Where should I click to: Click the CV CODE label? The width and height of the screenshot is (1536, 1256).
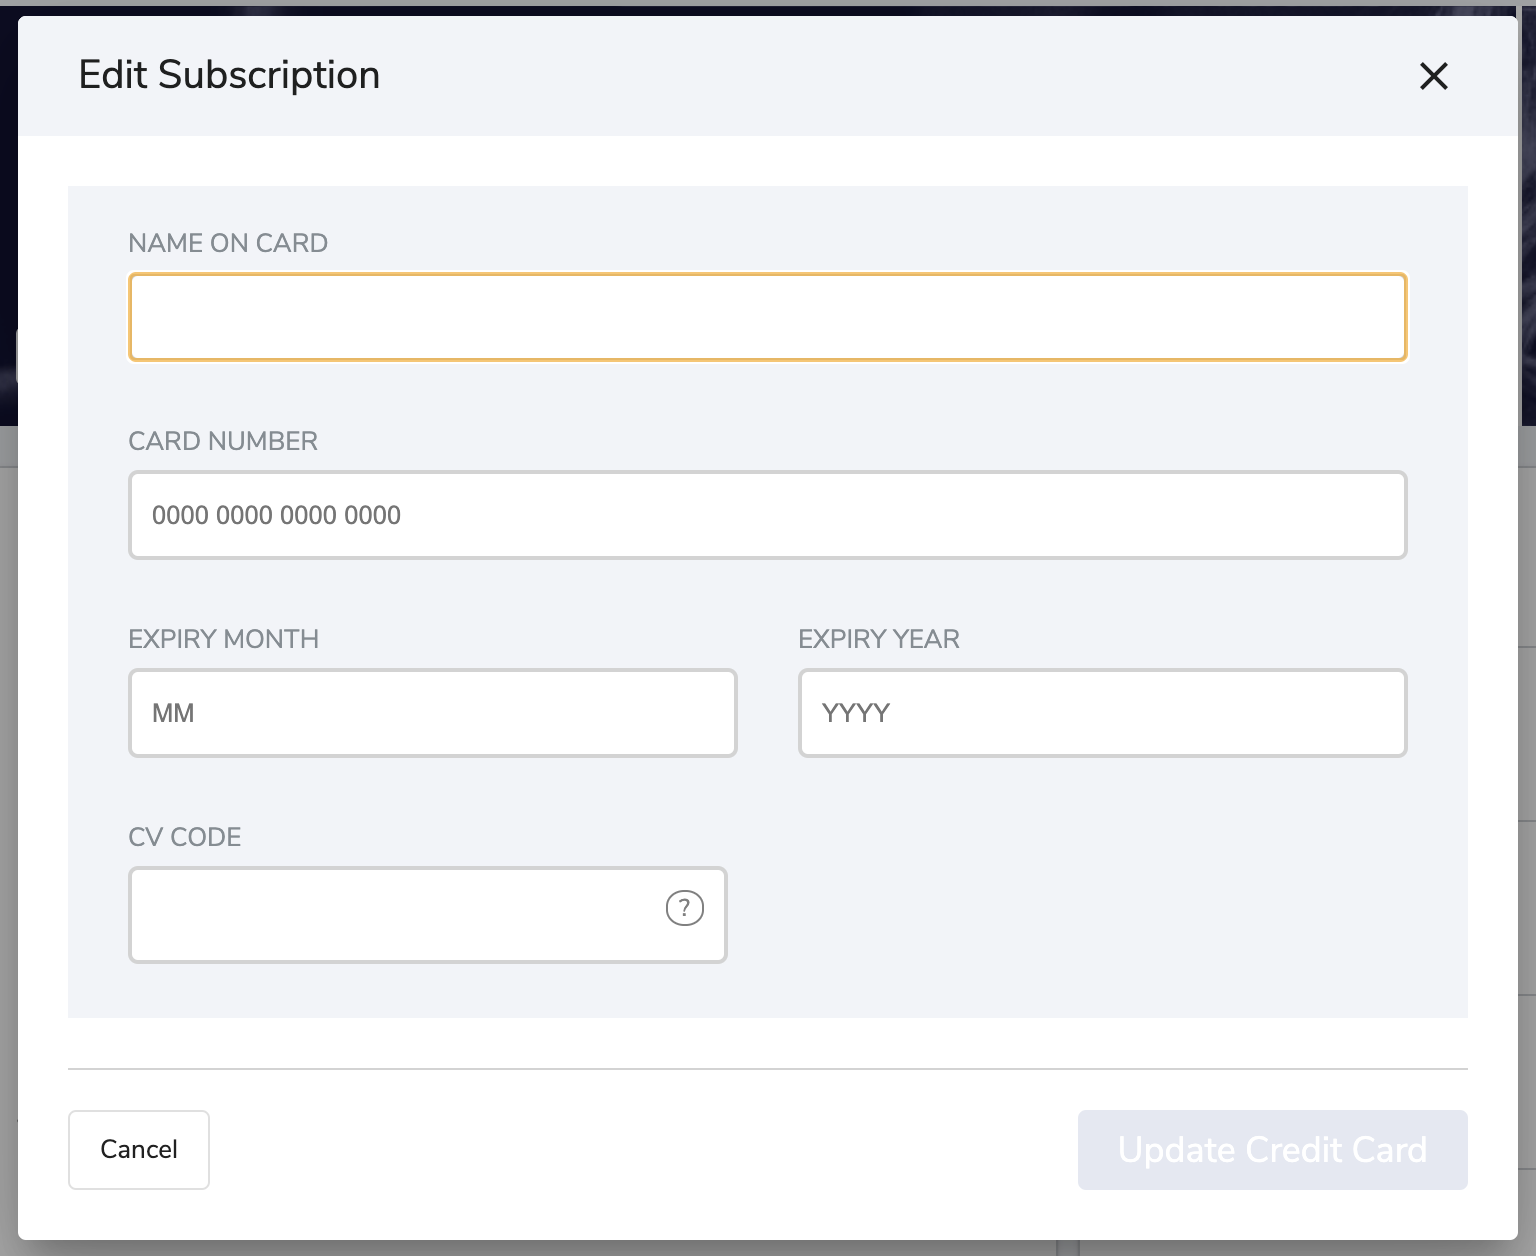point(185,837)
